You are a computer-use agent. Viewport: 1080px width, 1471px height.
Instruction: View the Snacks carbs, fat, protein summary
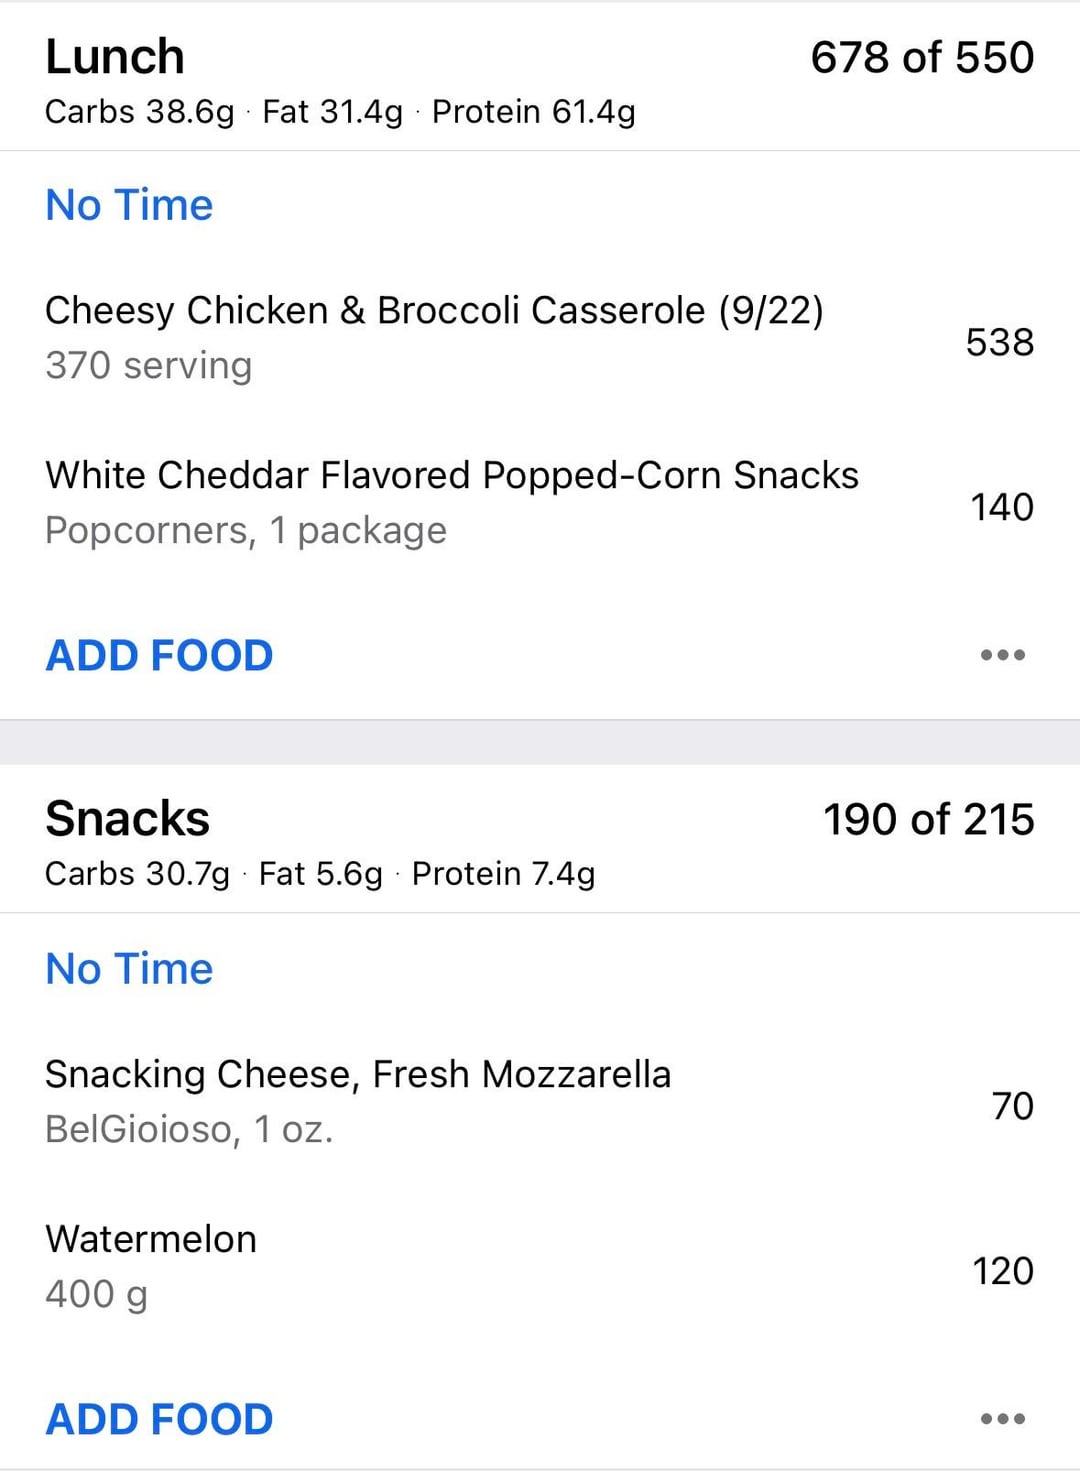pos(320,874)
